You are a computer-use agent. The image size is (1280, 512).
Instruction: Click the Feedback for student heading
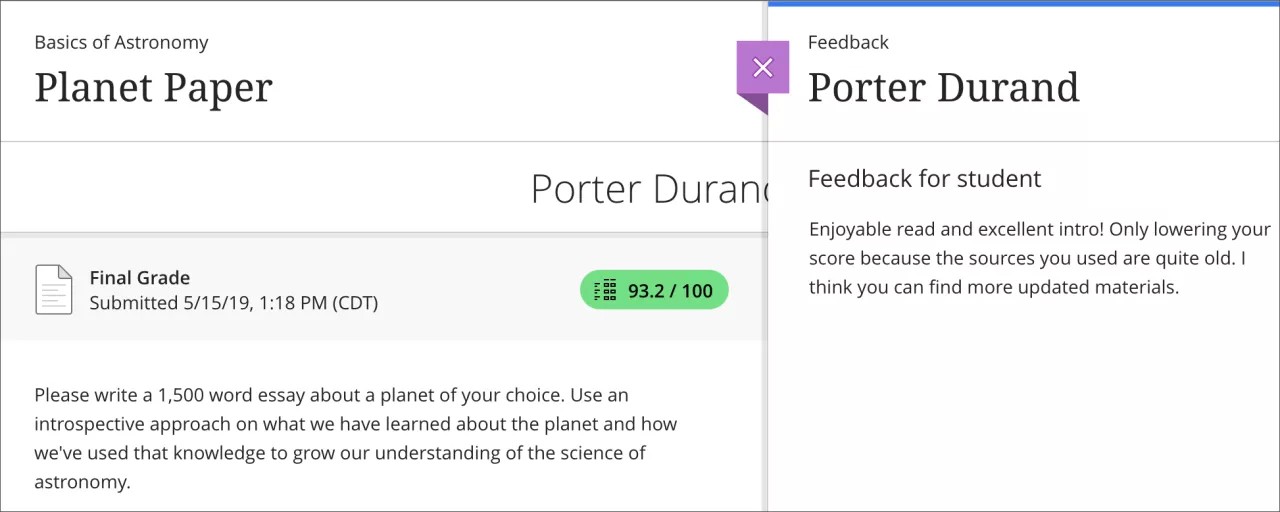click(924, 179)
